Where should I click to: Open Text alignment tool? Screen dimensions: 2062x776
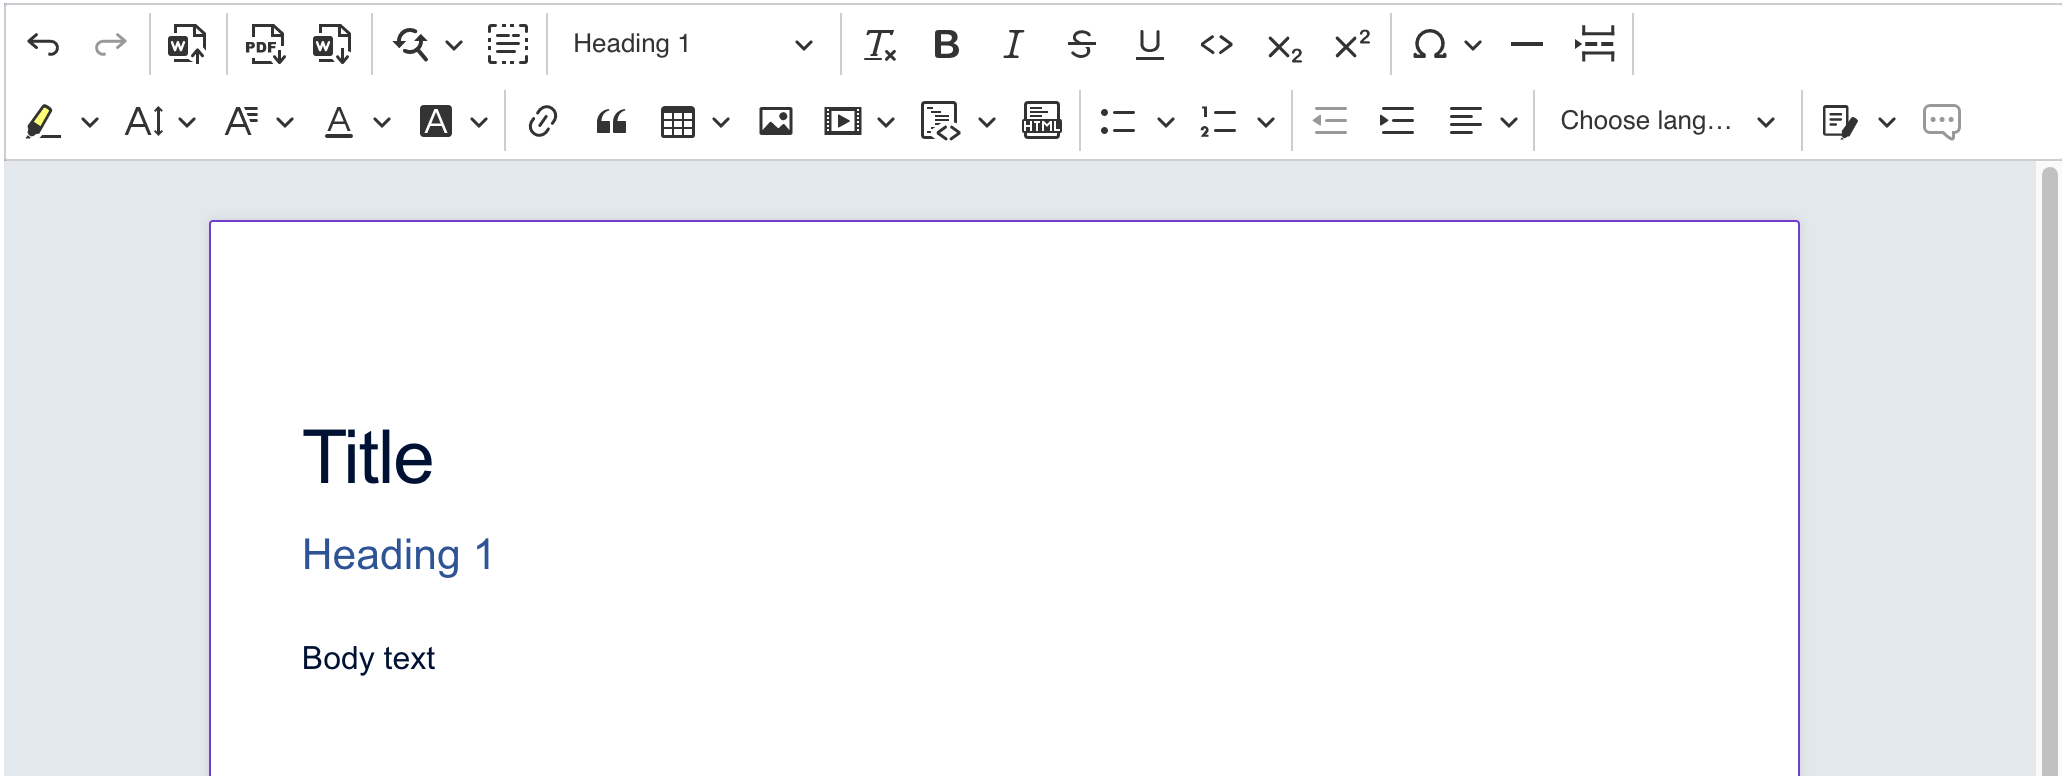click(1465, 121)
